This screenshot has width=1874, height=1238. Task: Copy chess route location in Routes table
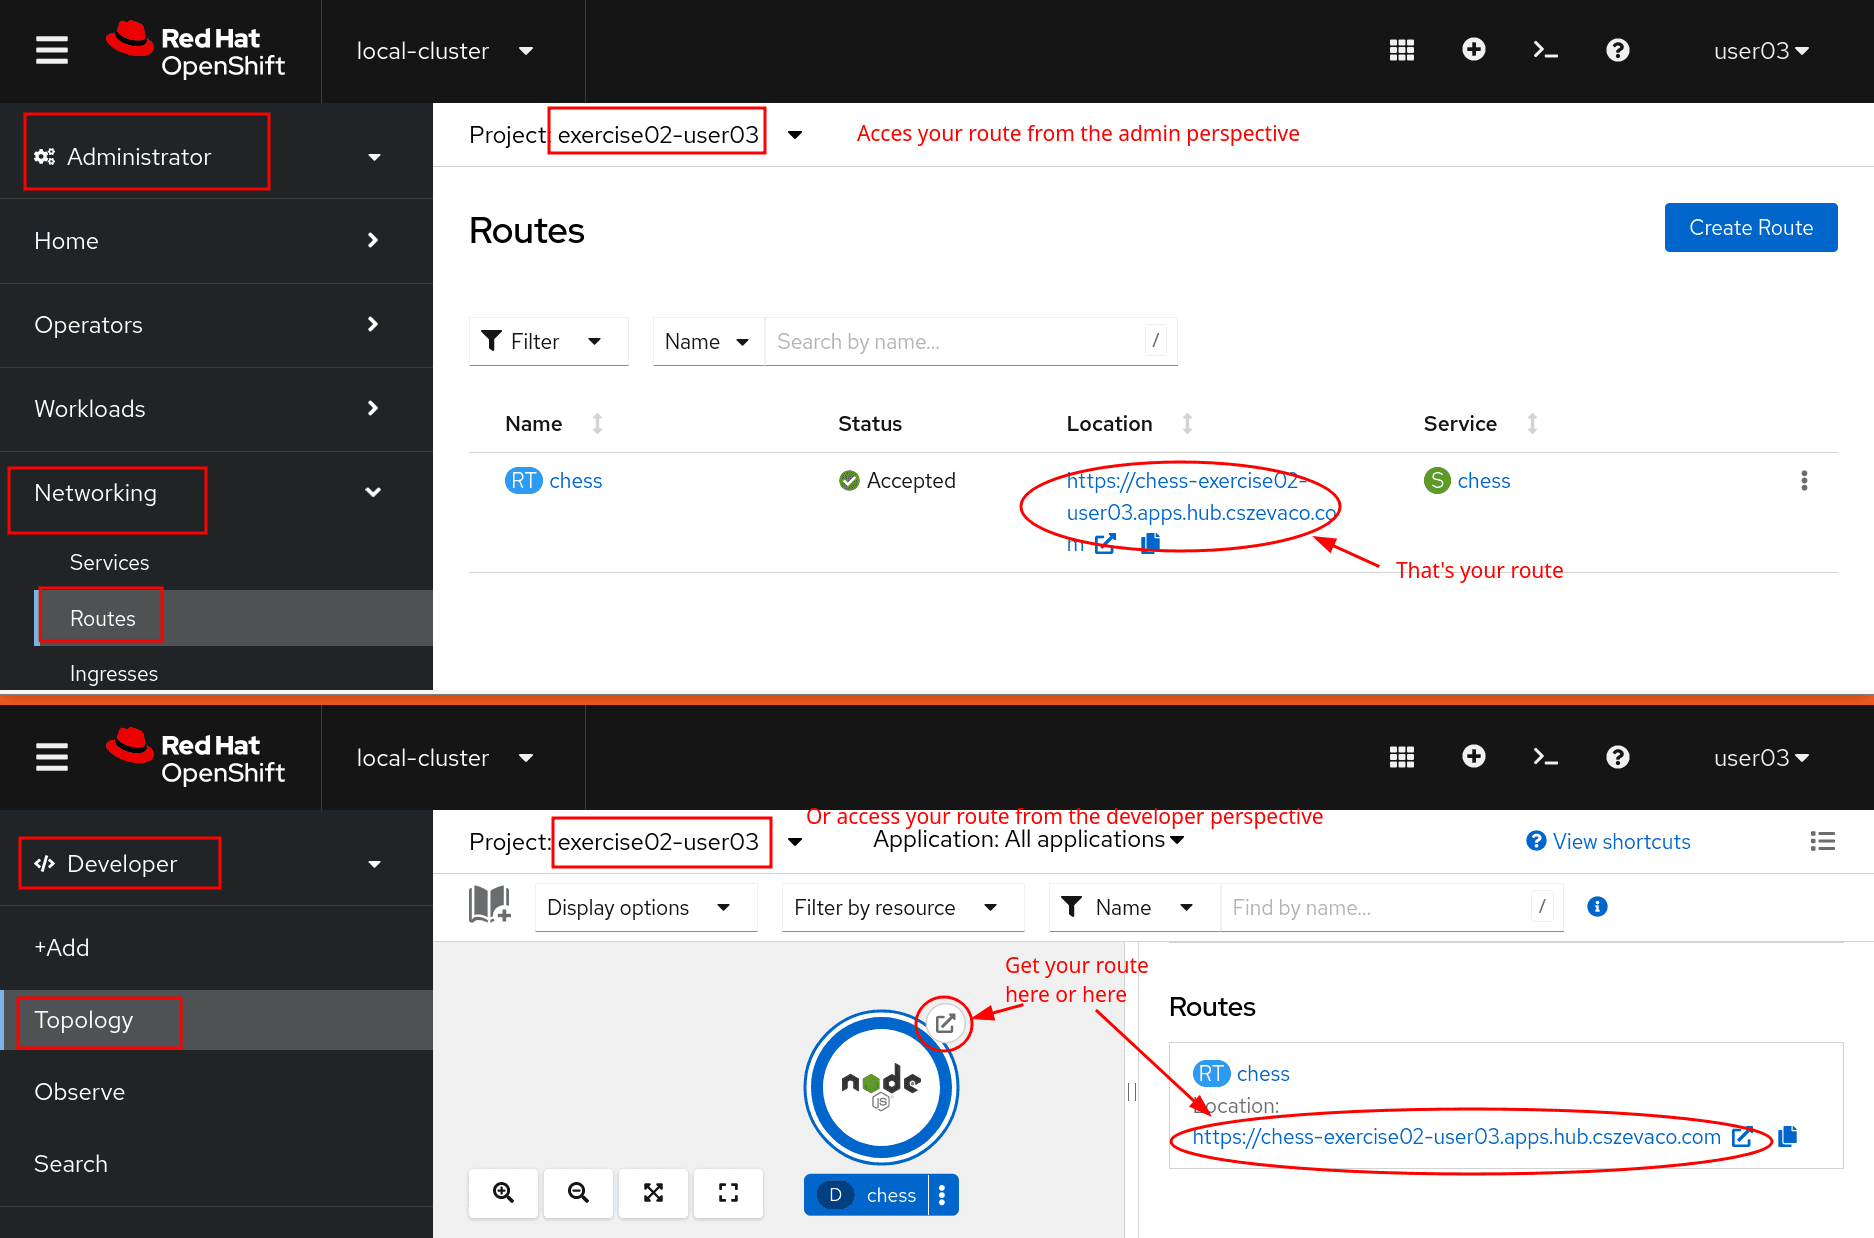1150,543
